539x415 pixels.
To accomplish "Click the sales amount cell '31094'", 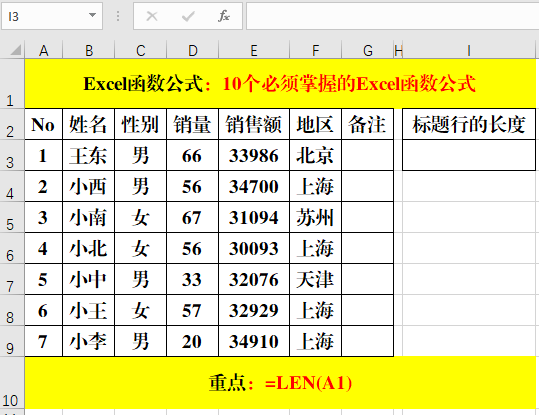I will 254,217.
